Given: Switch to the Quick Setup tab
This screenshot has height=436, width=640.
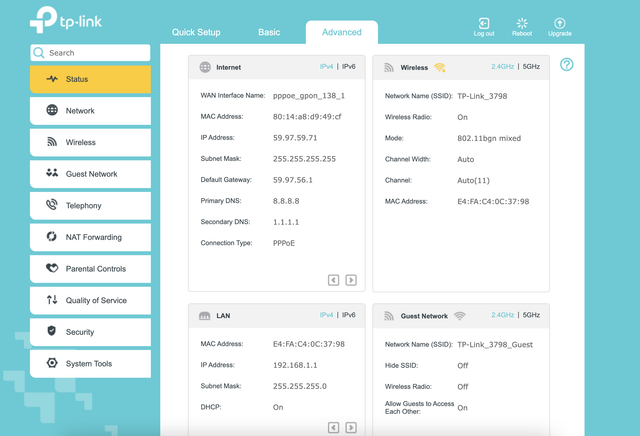Looking at the screenshot, I should click(196, 32).
